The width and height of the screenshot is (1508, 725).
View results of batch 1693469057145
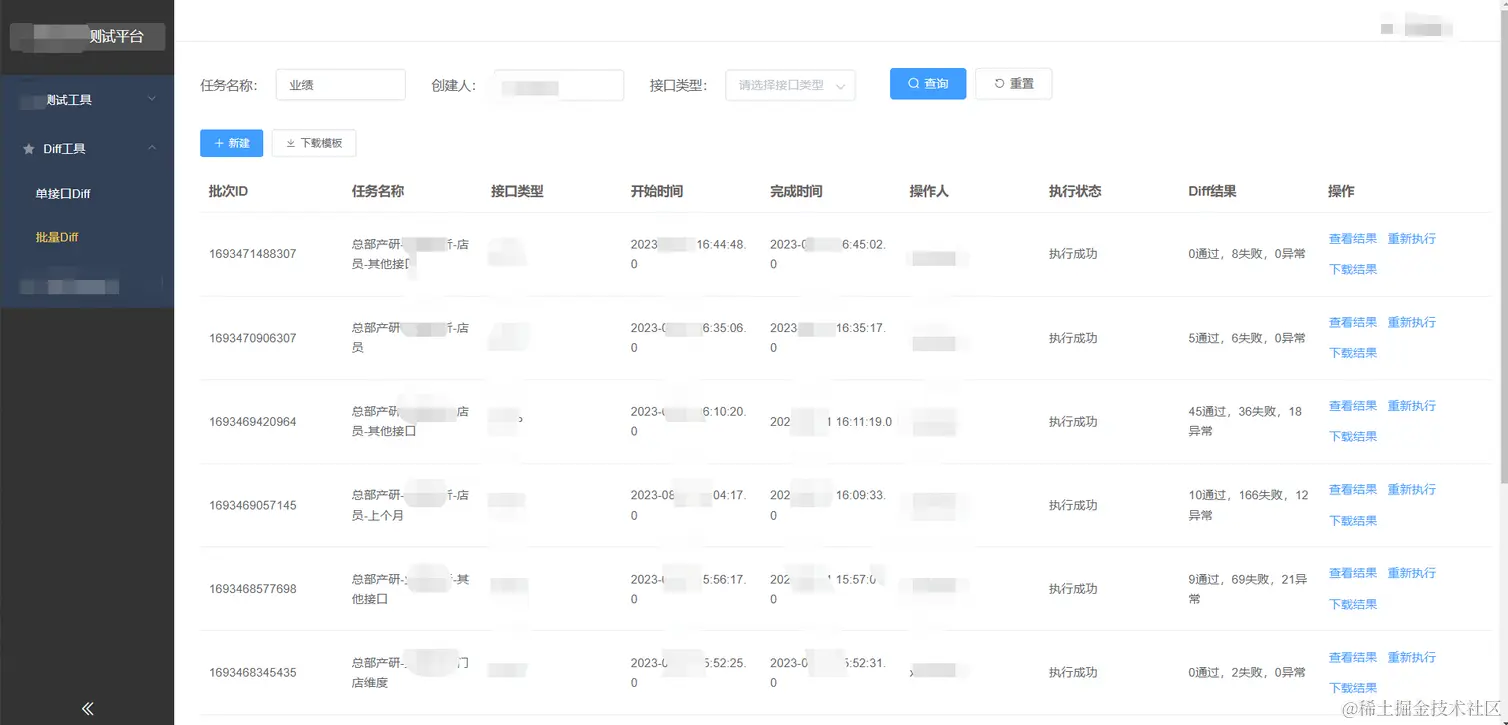[1352, 490]
